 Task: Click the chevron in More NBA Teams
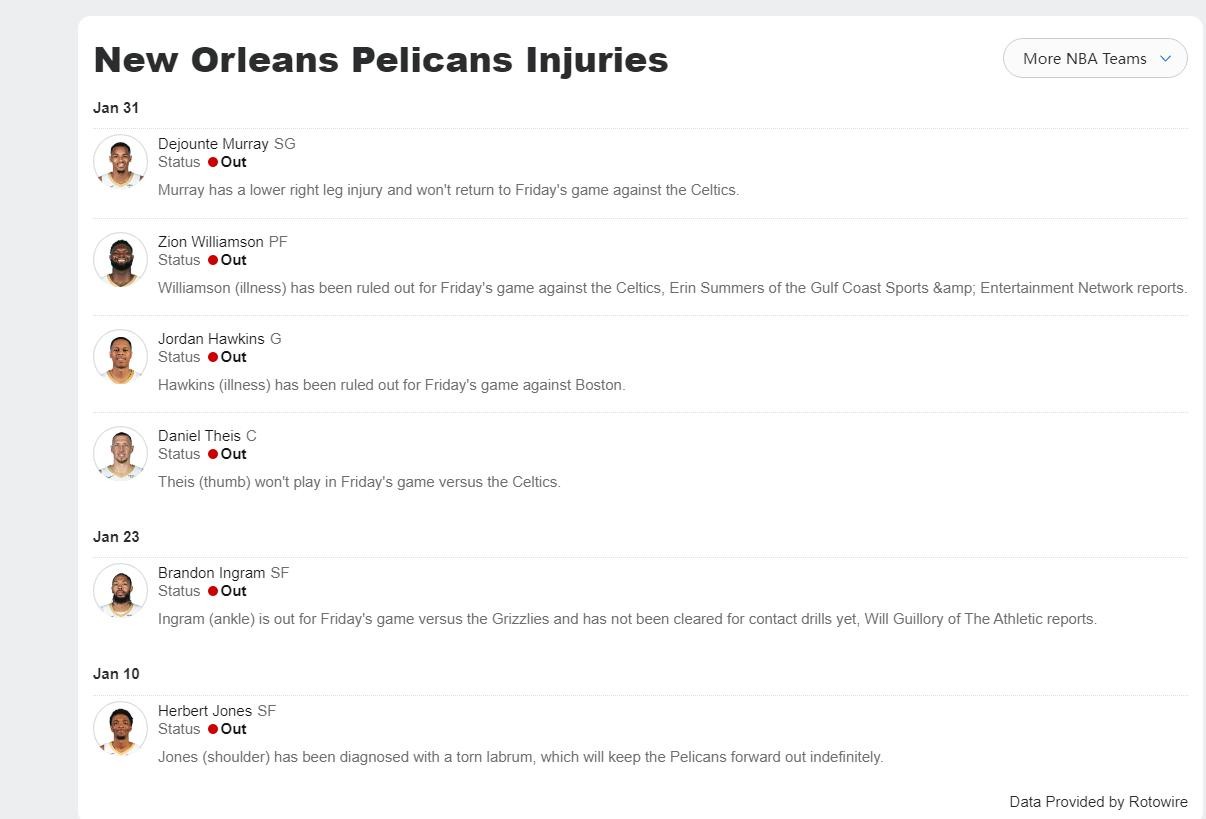click(x=1165, y=59)
